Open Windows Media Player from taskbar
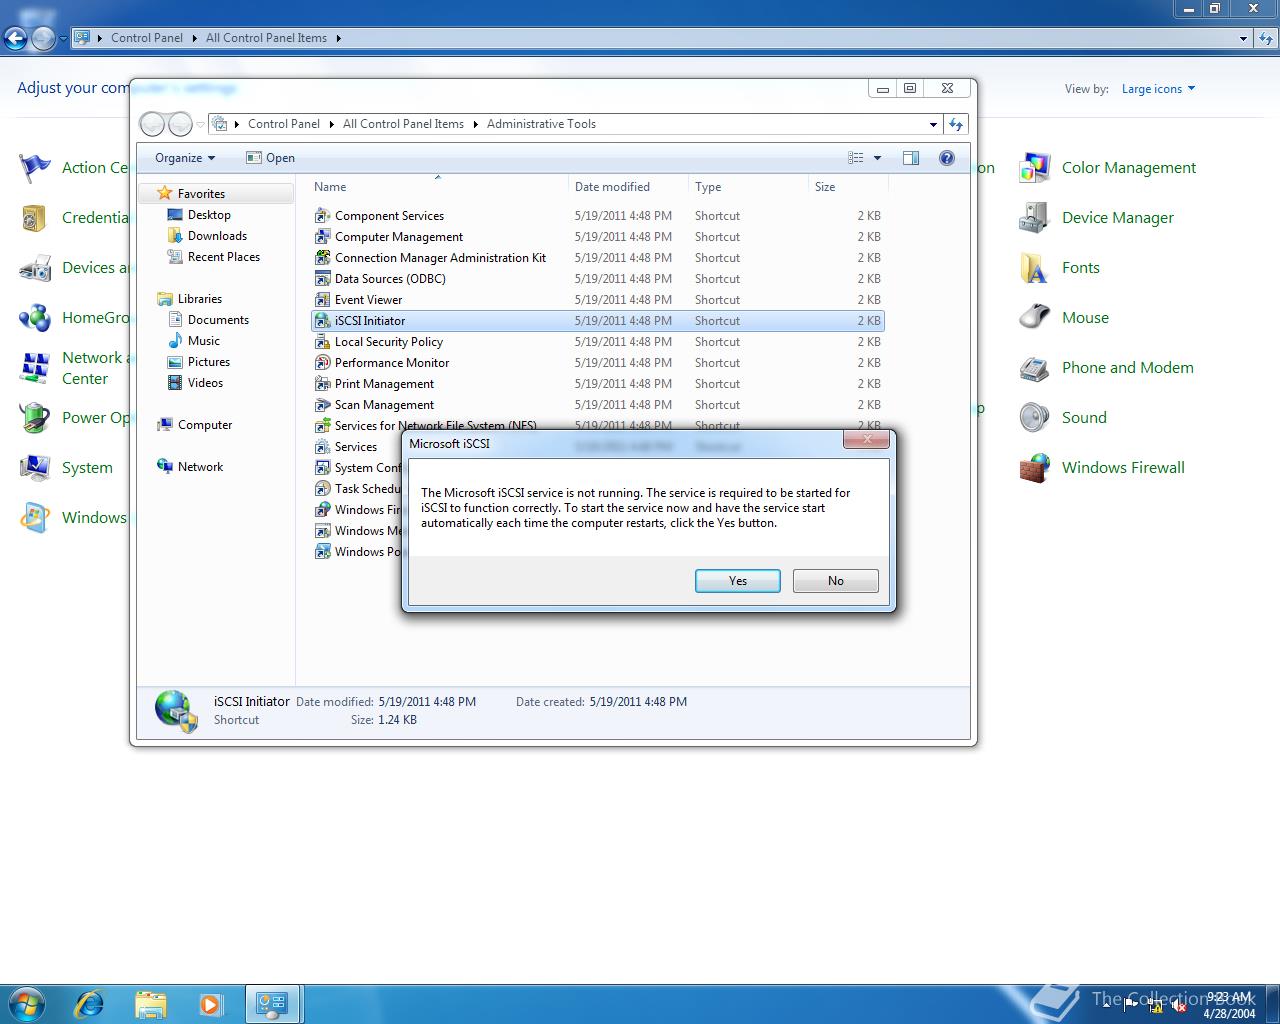 coord(211,1003)
